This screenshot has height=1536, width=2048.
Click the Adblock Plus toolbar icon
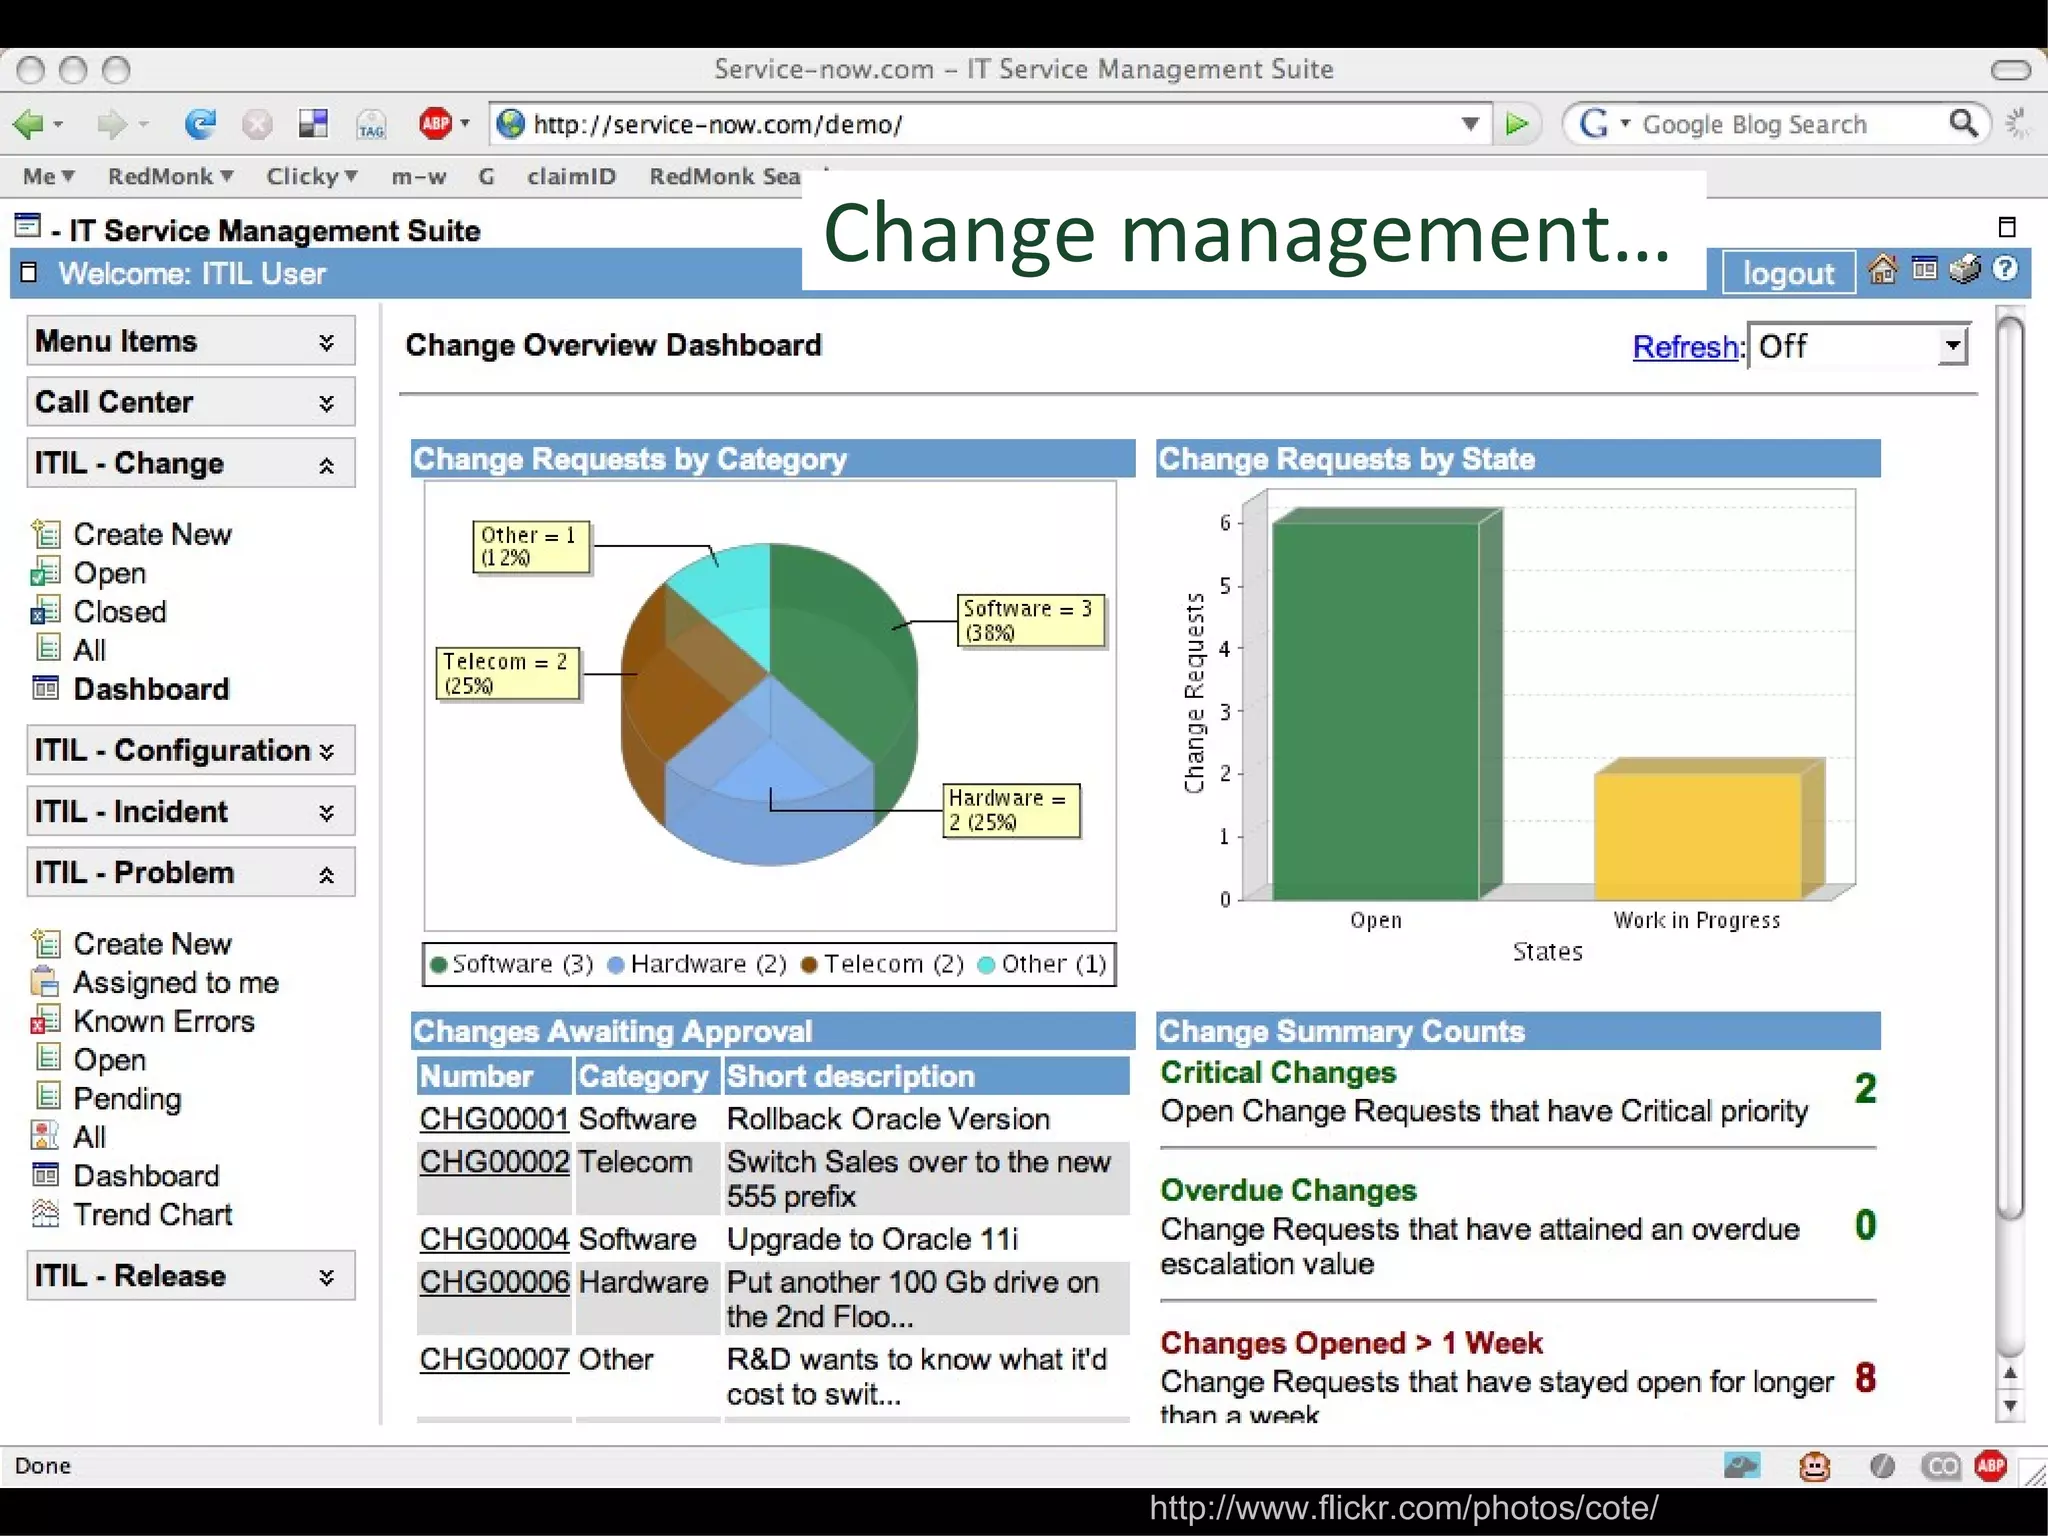436,124
